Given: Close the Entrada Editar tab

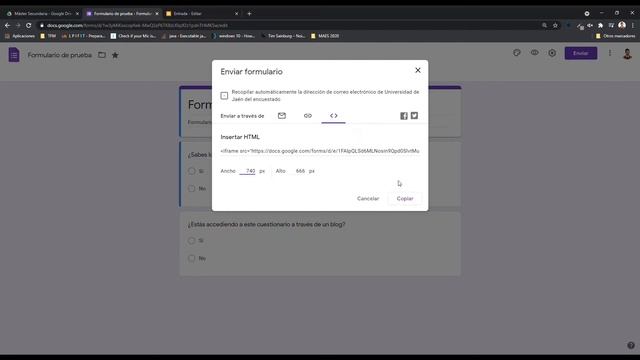Looking at the screenshot, I should tap(236, 14).
